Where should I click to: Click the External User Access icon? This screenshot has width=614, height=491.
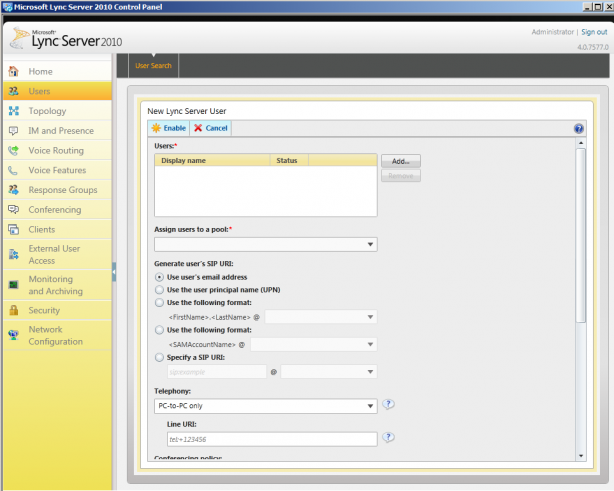pyautogui.click(x=14, y=255)
